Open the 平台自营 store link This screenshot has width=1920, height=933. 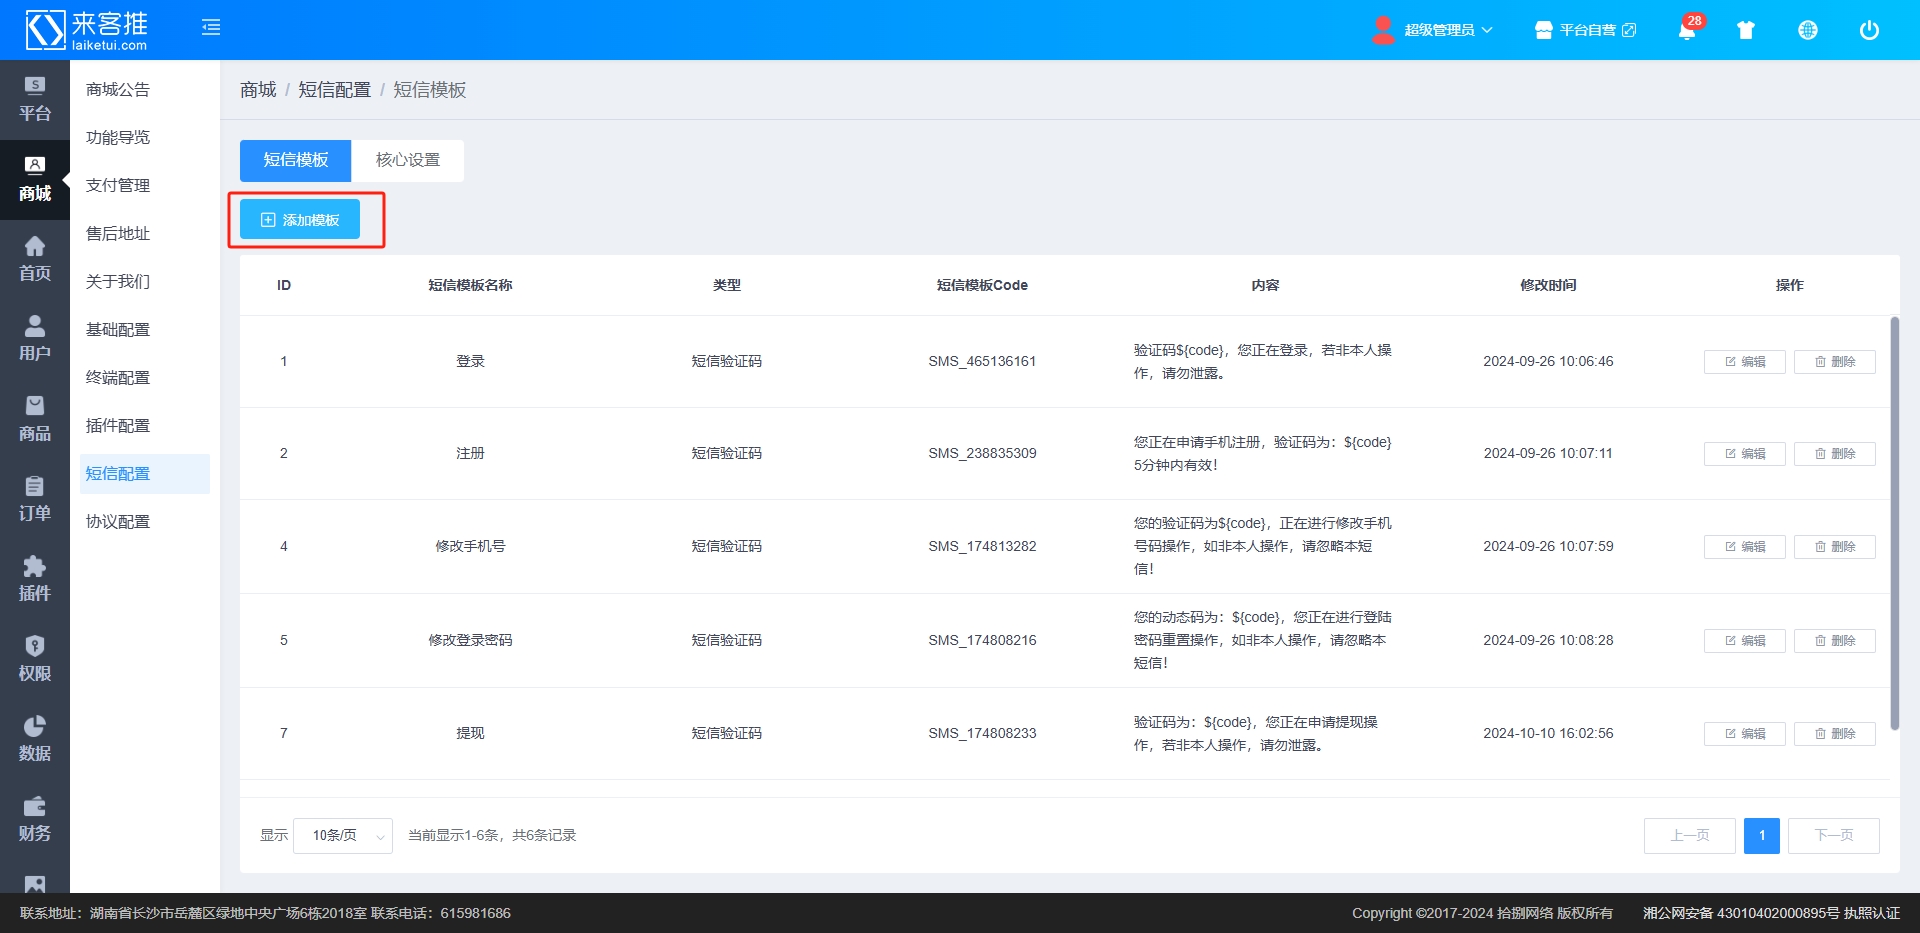[1586, 30]
